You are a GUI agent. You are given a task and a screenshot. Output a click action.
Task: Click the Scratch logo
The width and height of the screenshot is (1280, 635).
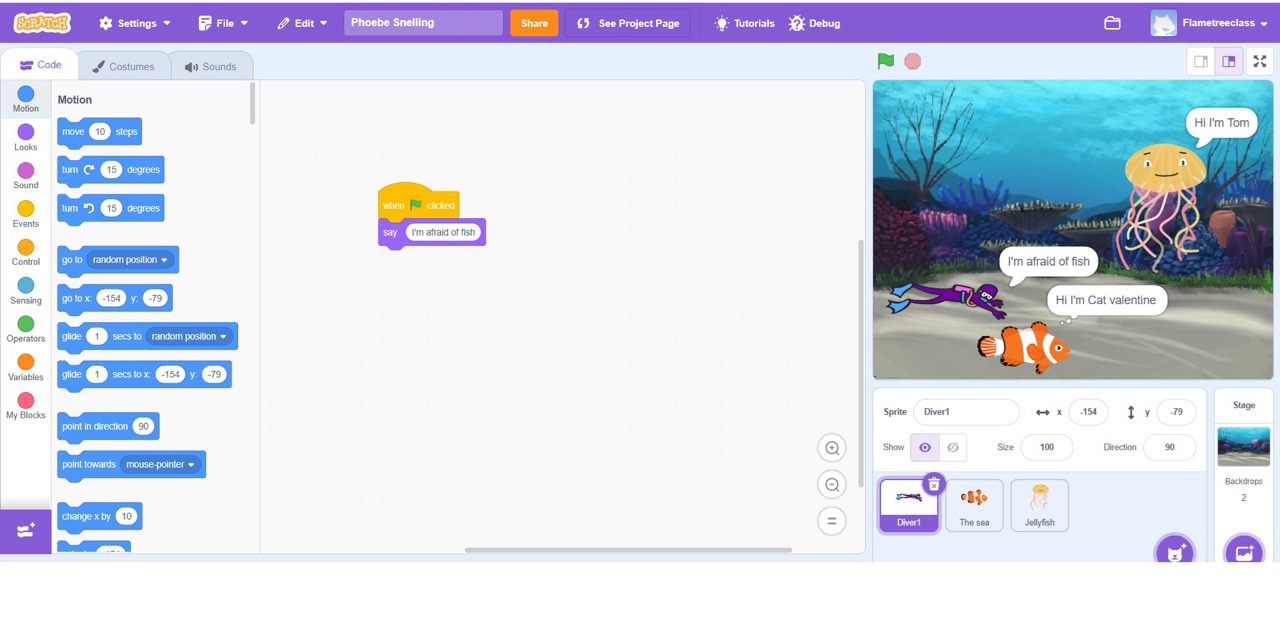tap(42, 22)
